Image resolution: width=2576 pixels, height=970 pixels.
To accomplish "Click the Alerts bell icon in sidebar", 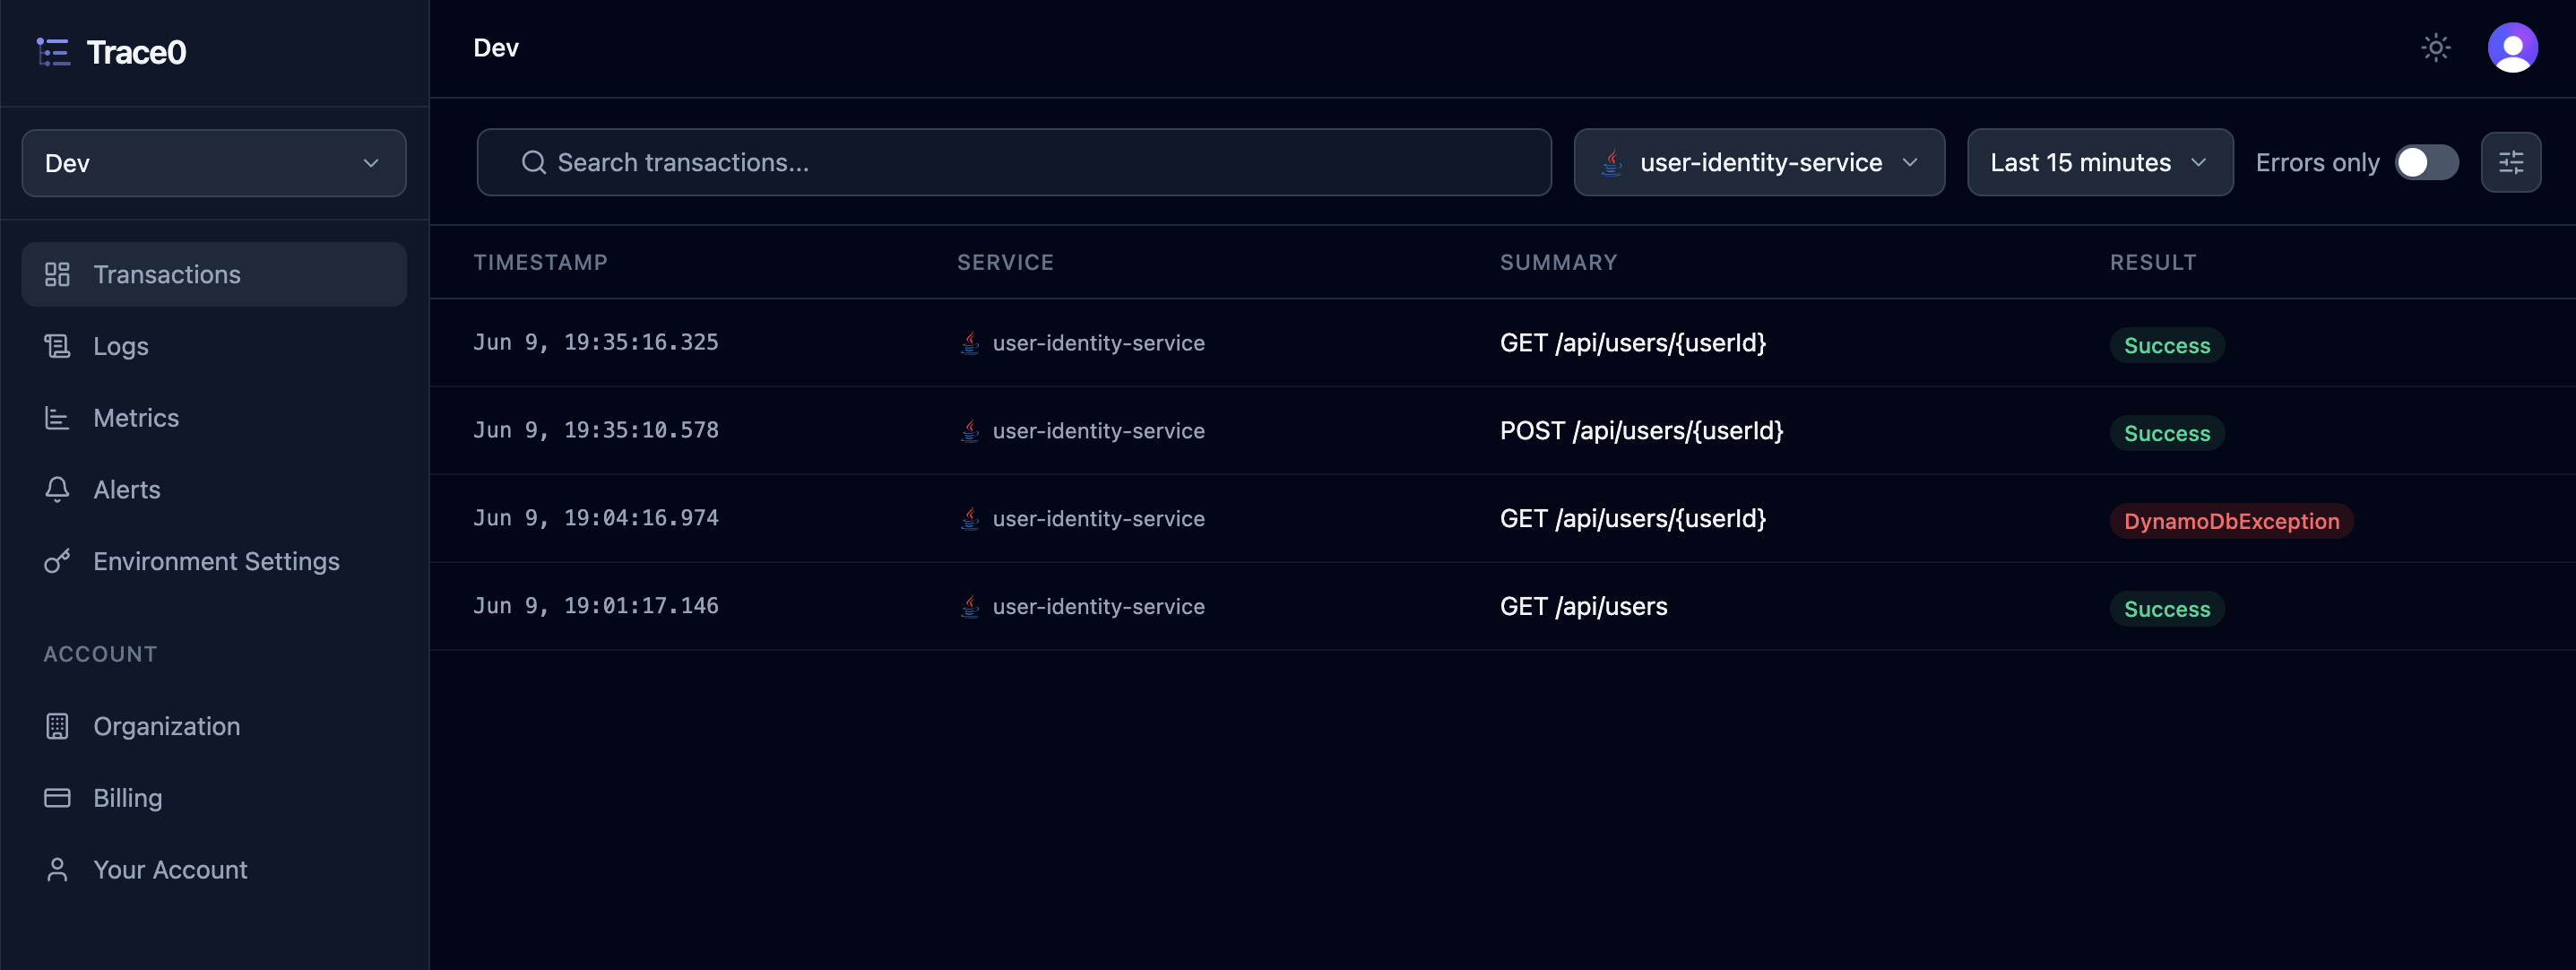I will point(57,490).
